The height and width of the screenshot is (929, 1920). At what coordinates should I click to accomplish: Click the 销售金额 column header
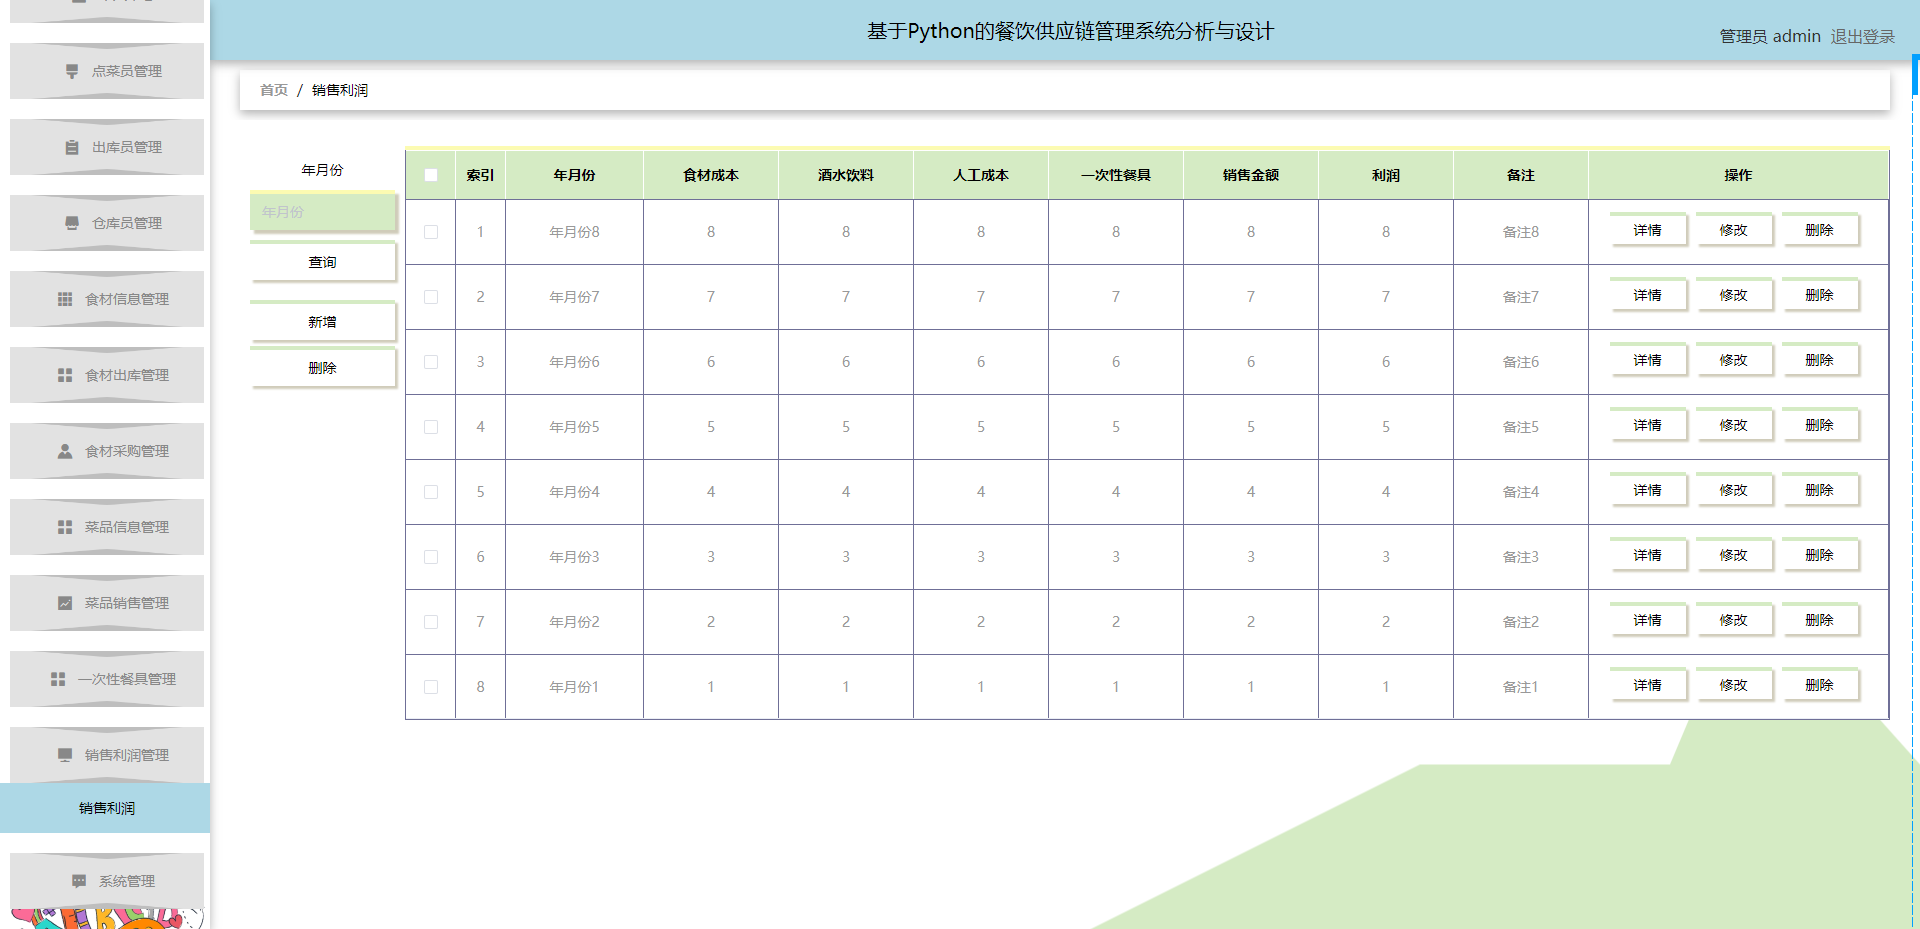1251,175
